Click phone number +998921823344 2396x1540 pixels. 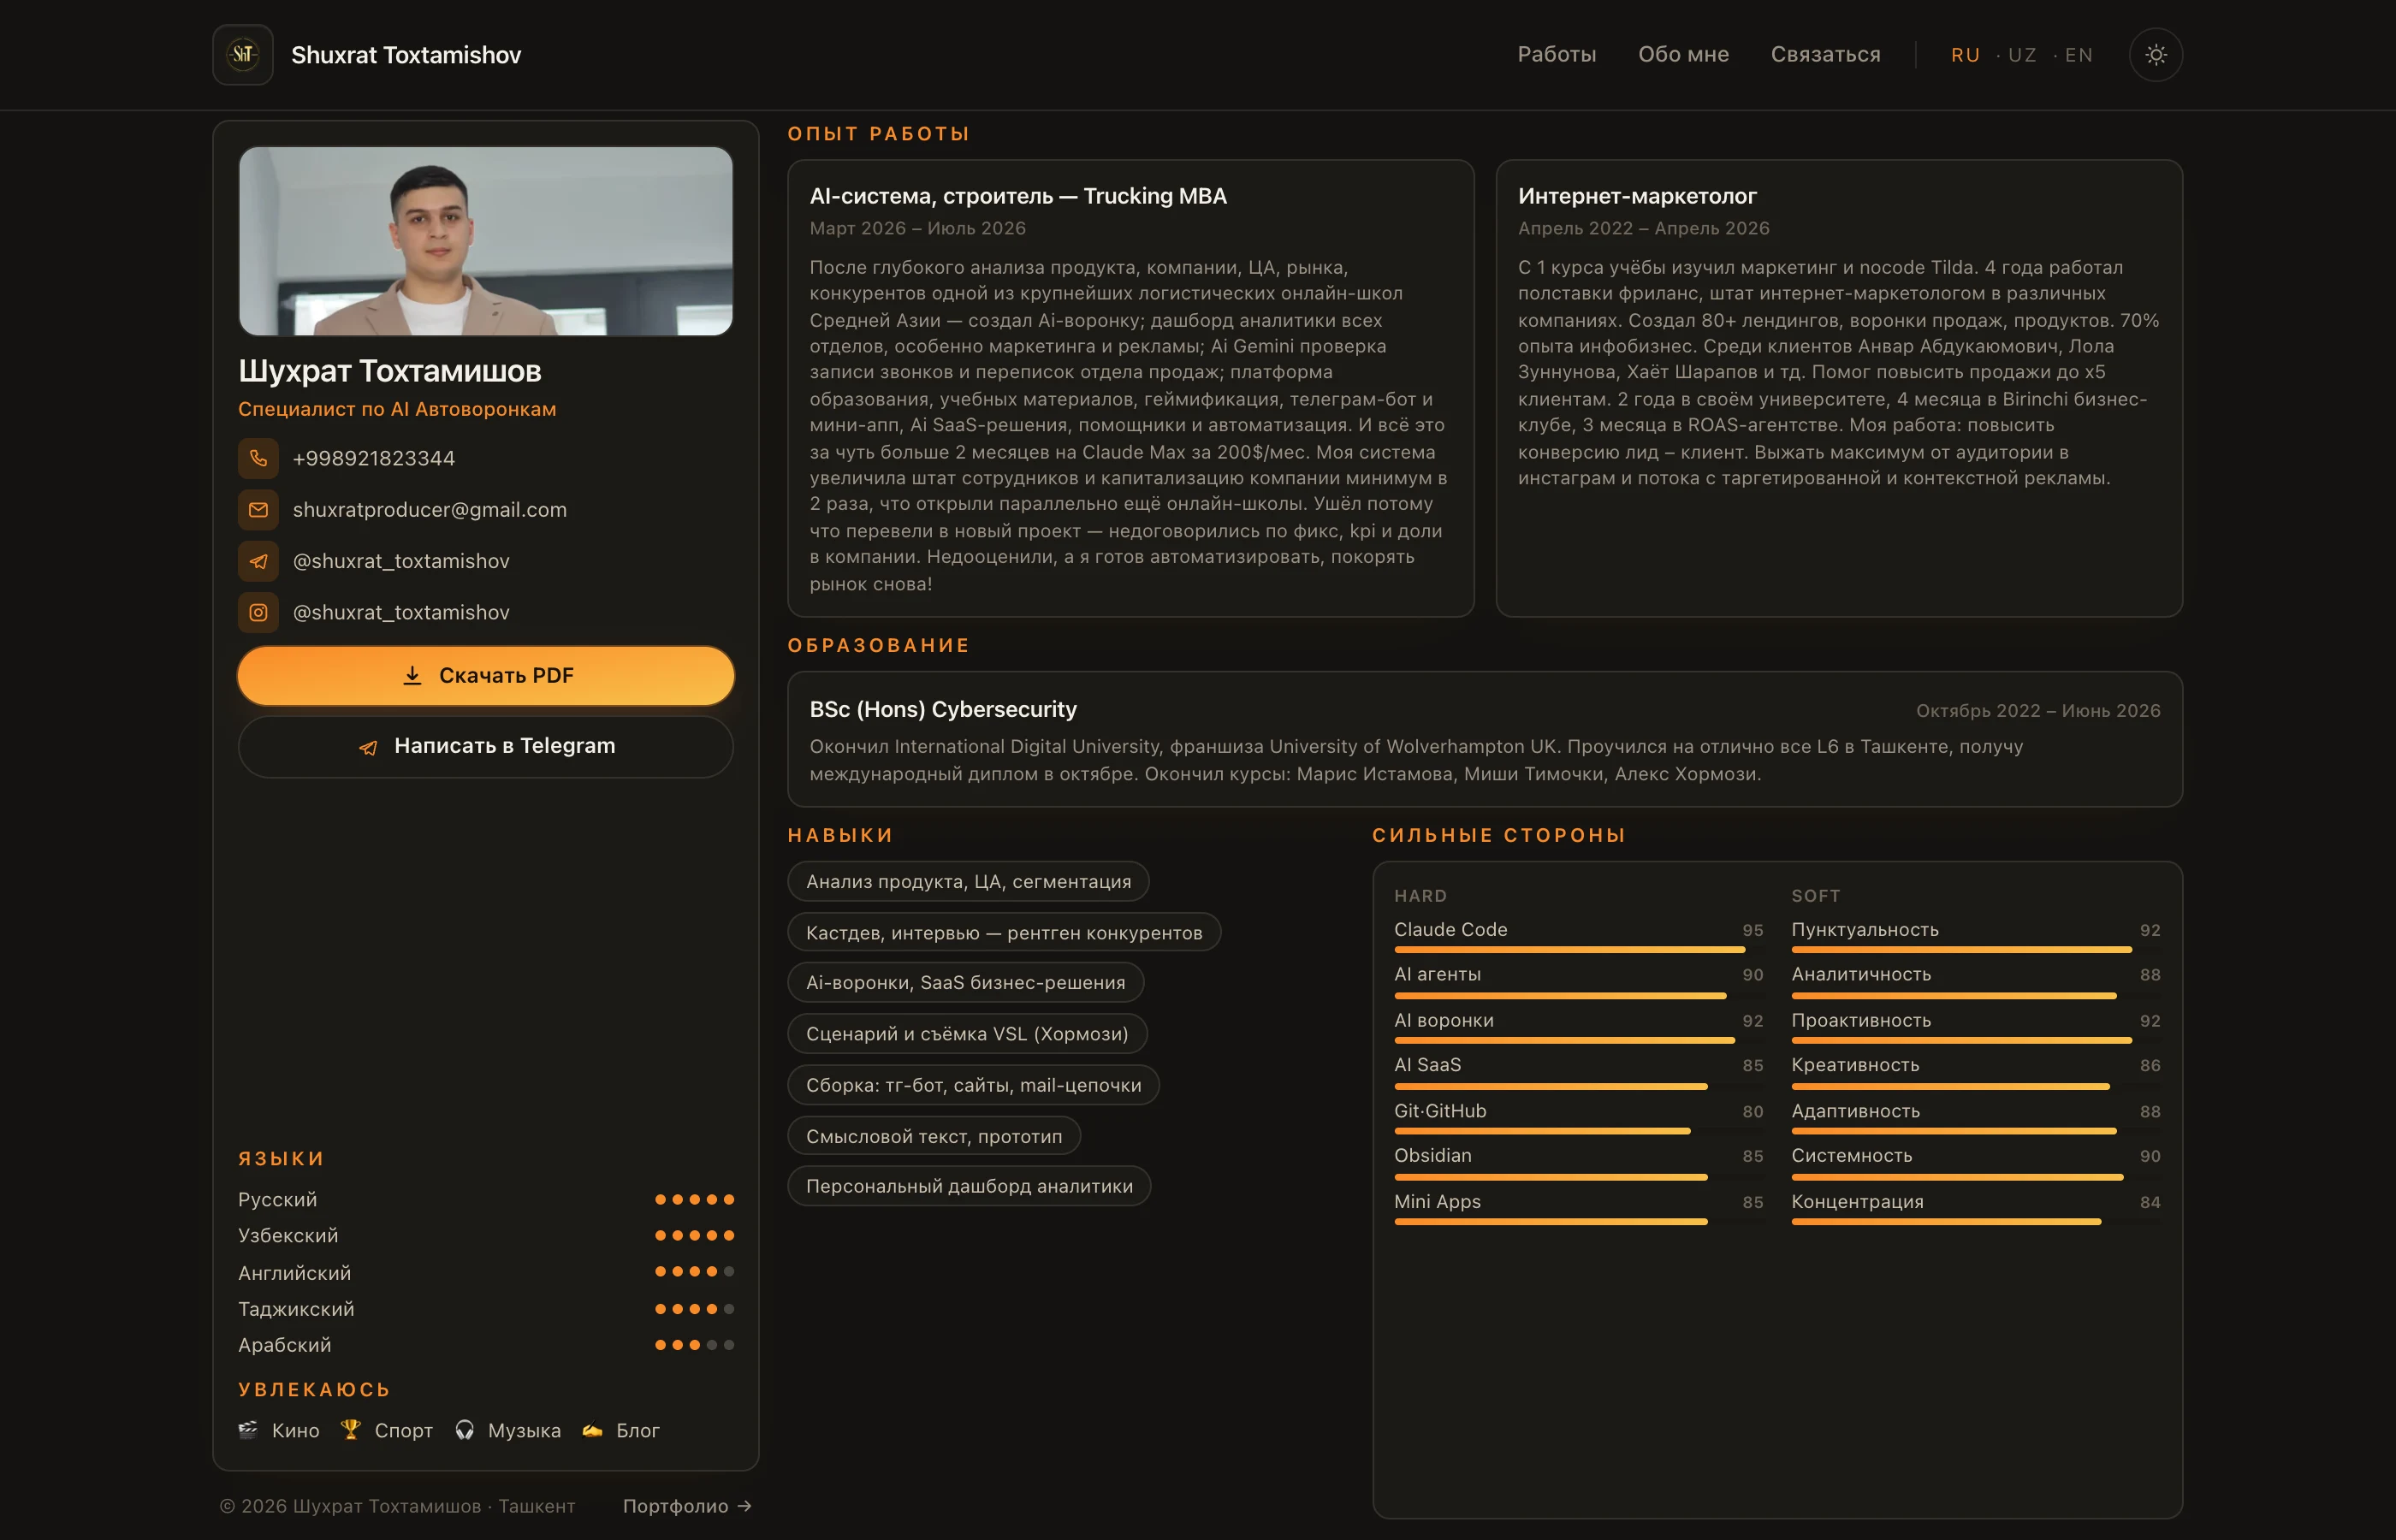(374, 458)
